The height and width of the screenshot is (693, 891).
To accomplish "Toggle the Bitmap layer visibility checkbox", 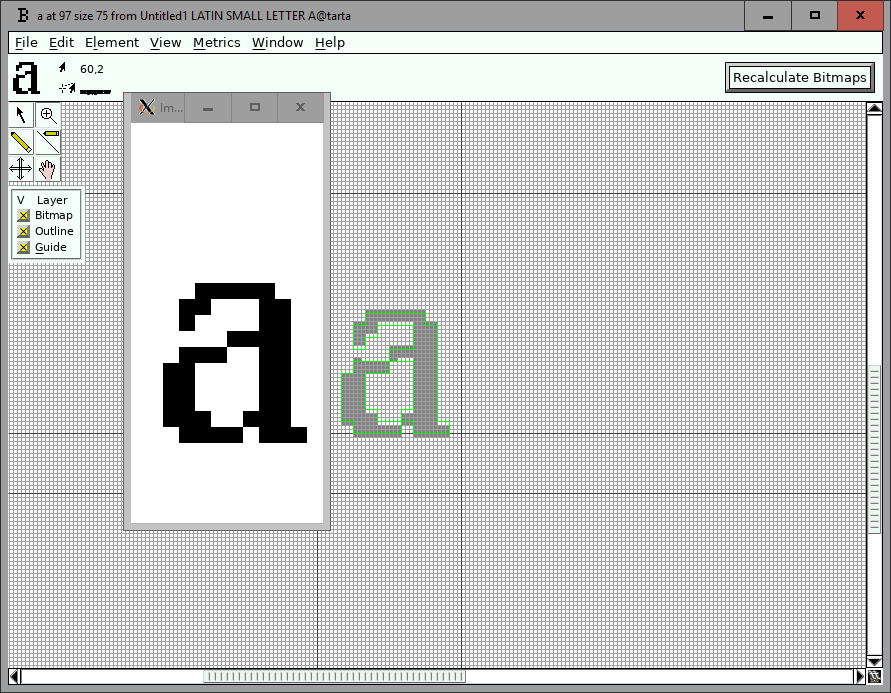I will click(x=24, y=216).
